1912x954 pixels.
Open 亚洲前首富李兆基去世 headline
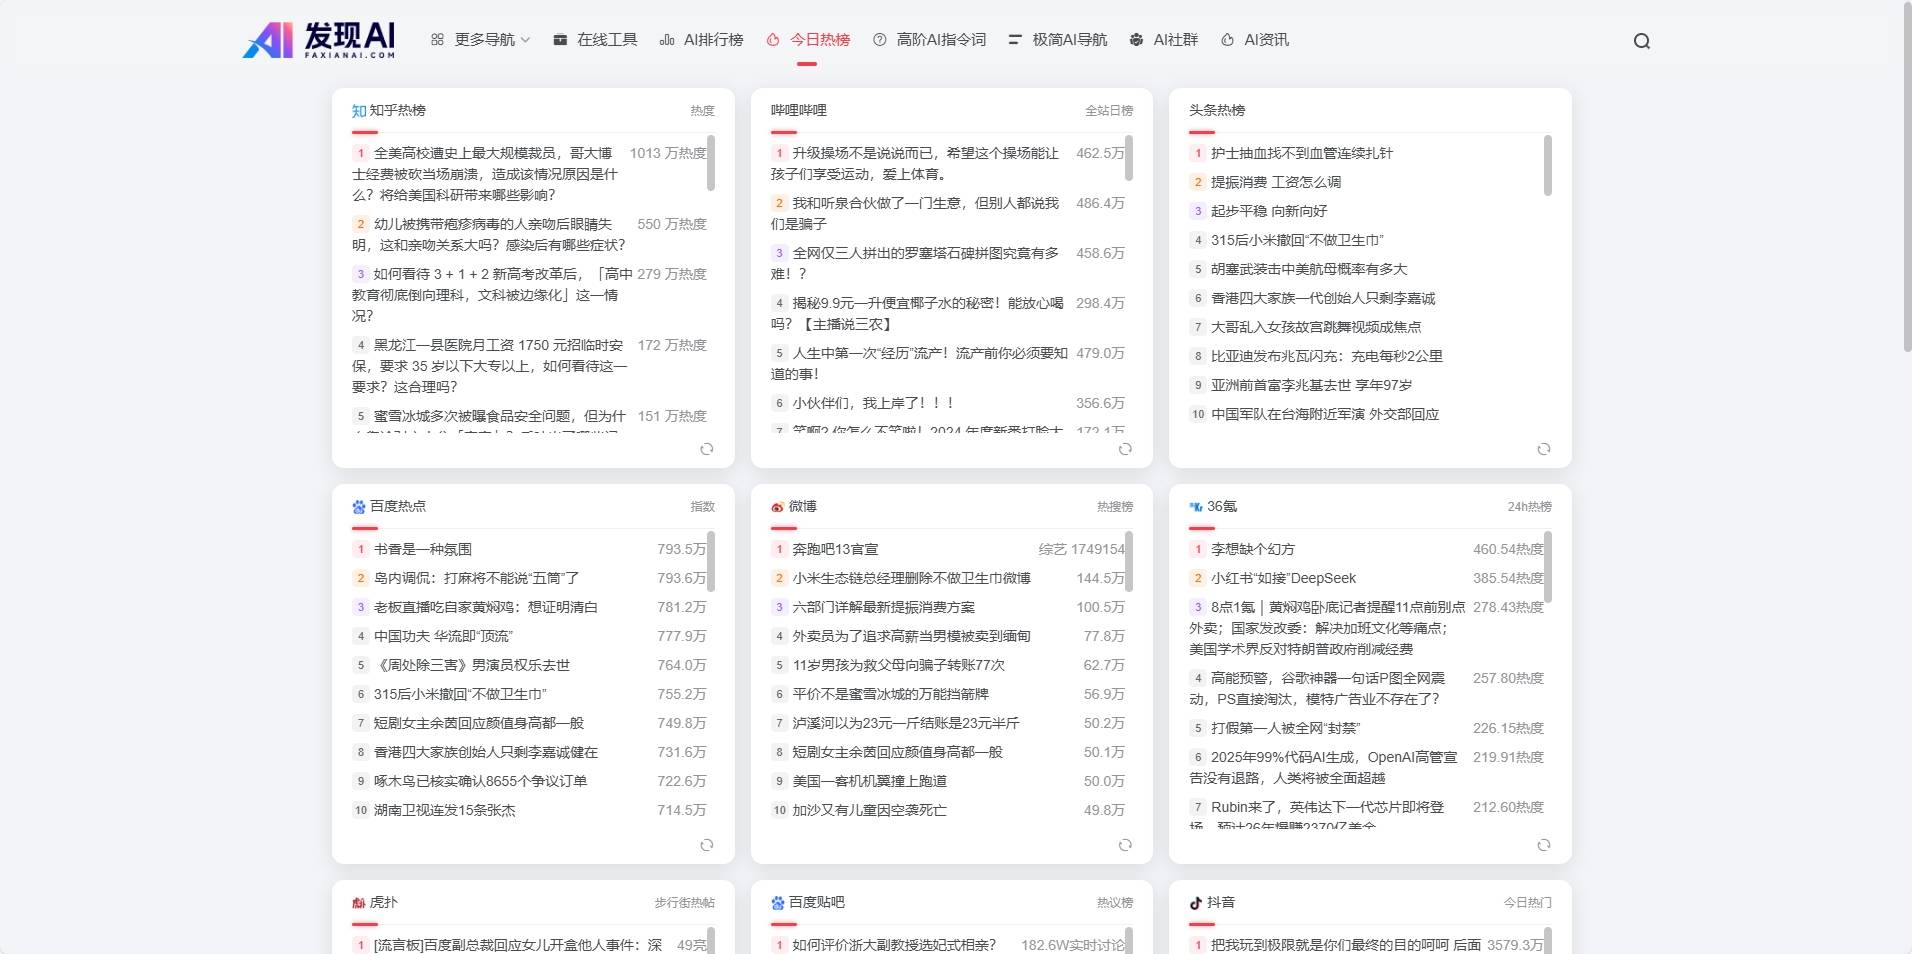coord(1312,385)
